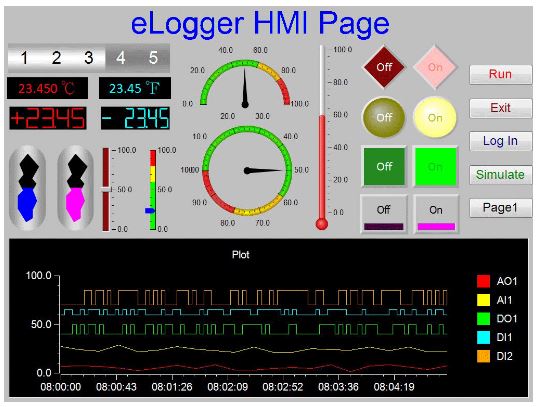Click the 23.450 °C numeric display field
Viewport: 537px width, 407px height.
coord(48,88)
